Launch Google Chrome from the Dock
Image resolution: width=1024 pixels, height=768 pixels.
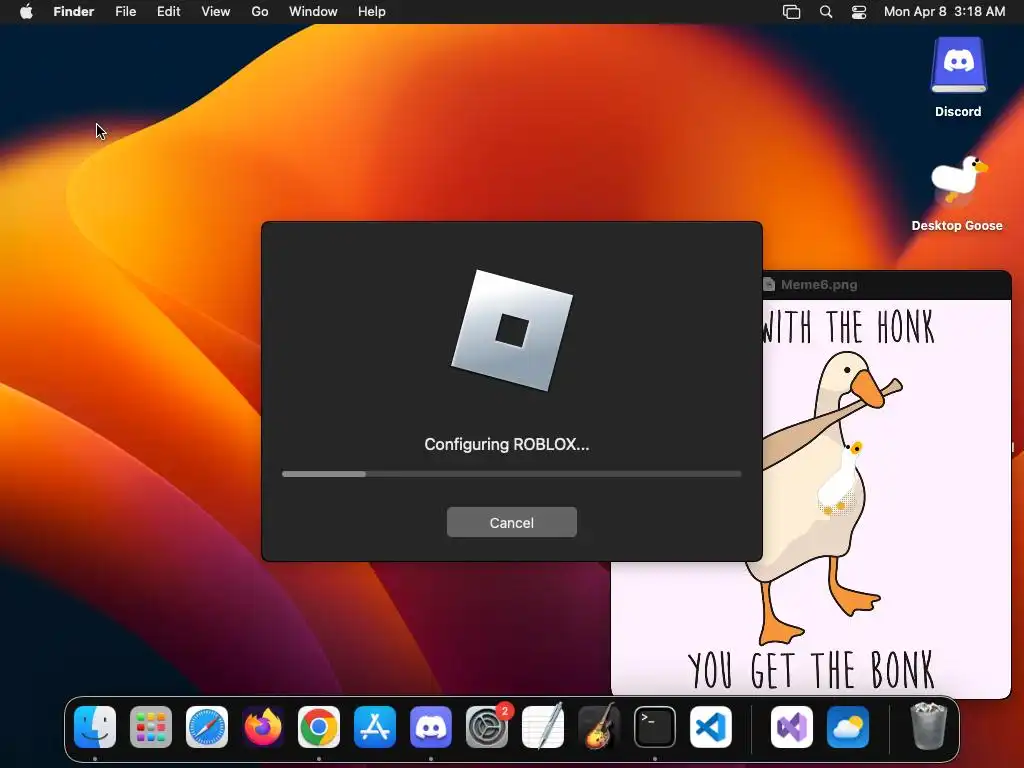tap(319, 727)
